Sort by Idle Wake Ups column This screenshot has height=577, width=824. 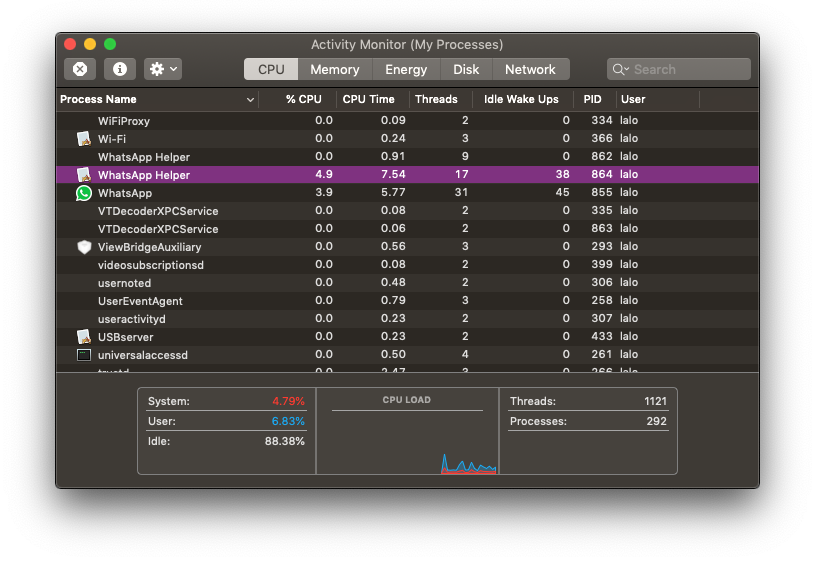[520, 99]
